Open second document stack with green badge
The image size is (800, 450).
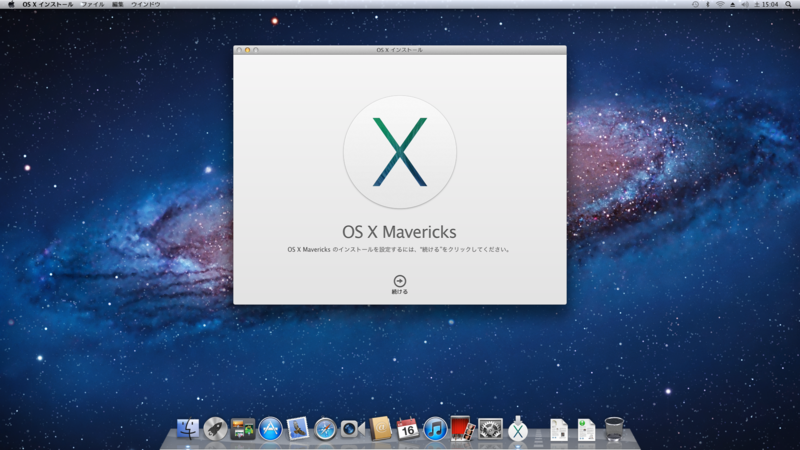click(x=586, y=430)
